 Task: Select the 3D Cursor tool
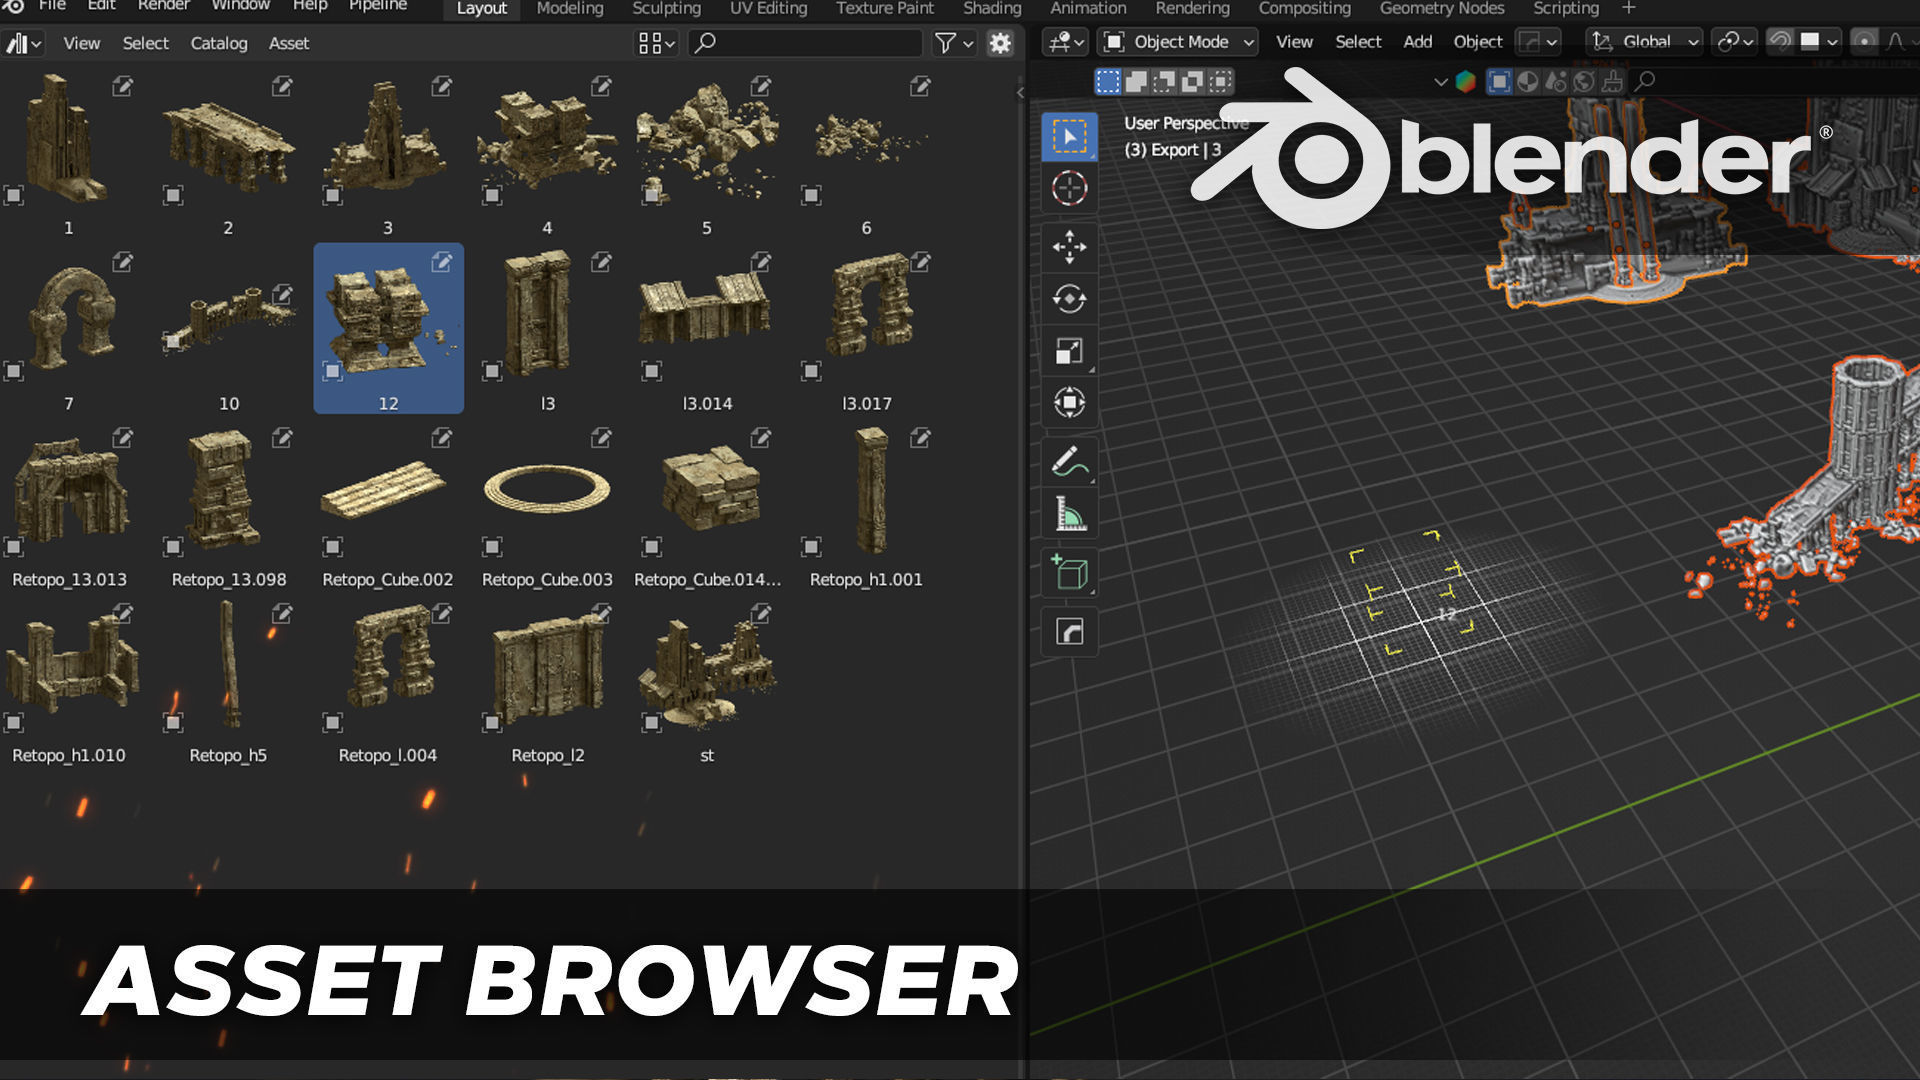pyautogui.click(x=1069, y=188)
